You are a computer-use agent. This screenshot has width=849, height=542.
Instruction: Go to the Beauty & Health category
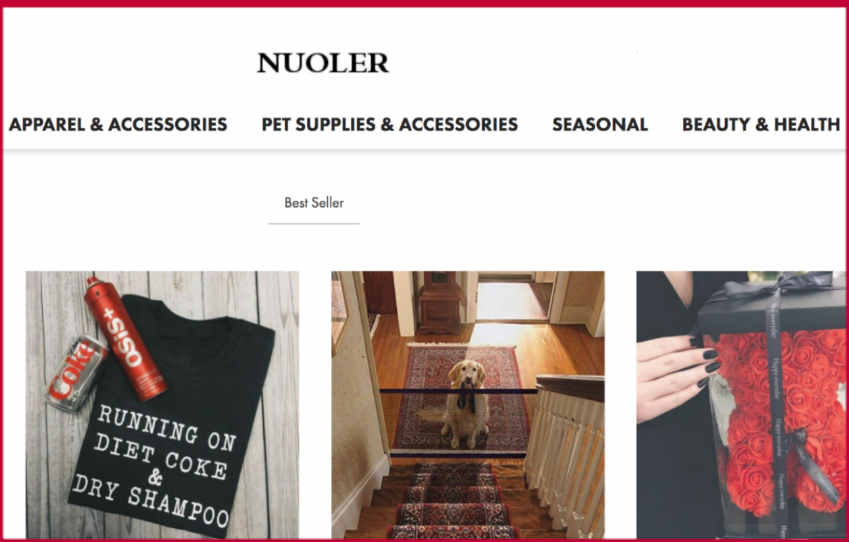[761, 125]
